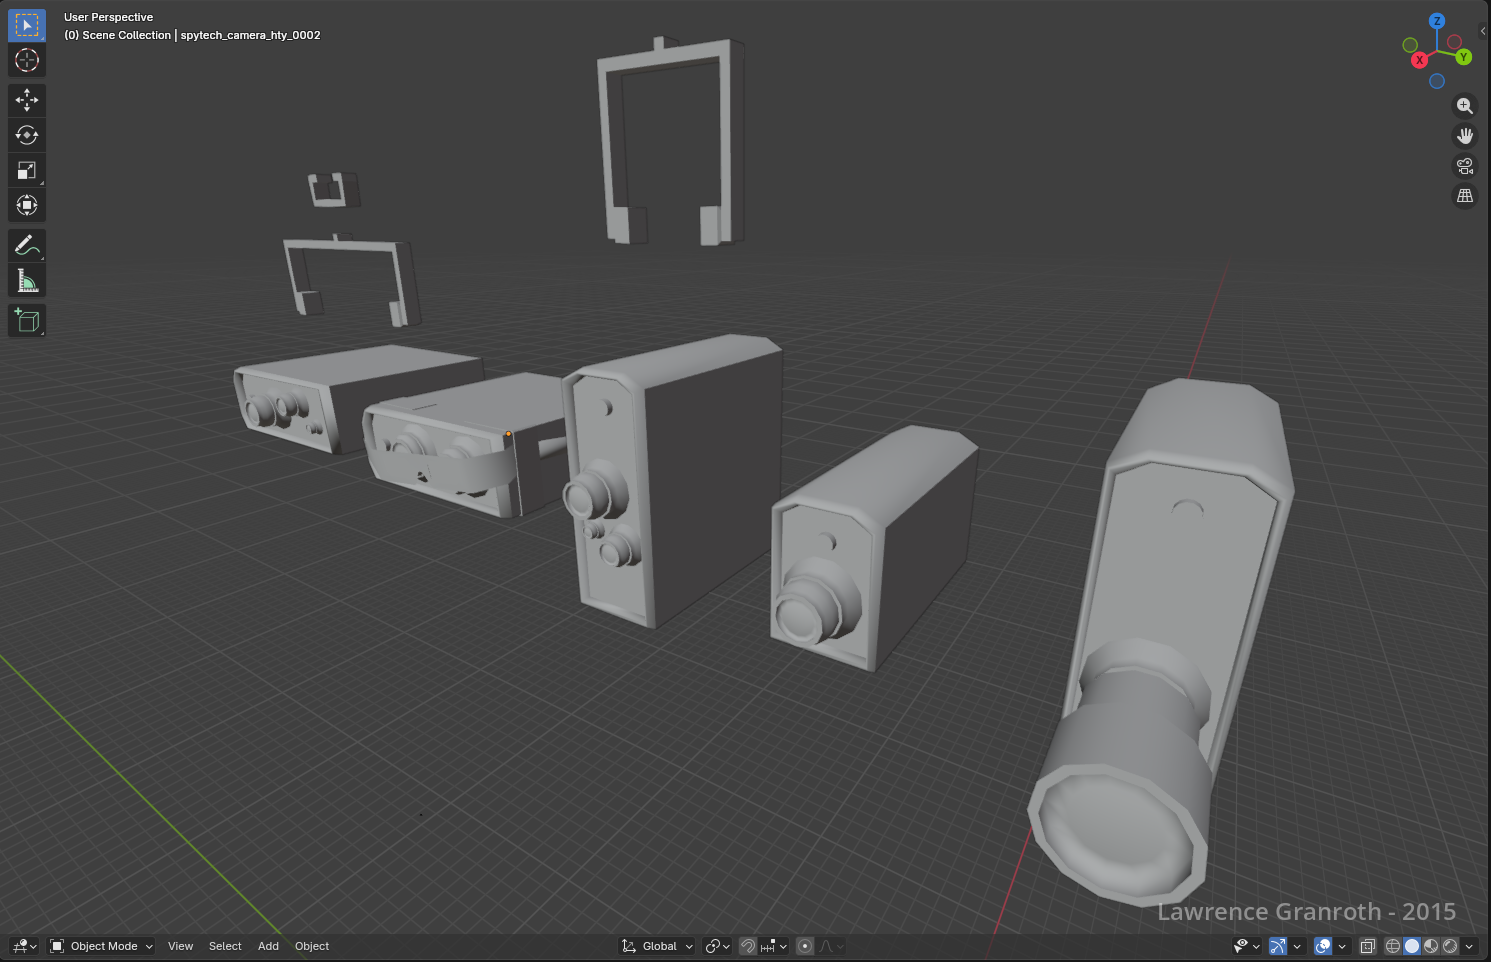1491x962 pixels.
Task: Toggle X-ray view mode
Action: click(1367, 946)
